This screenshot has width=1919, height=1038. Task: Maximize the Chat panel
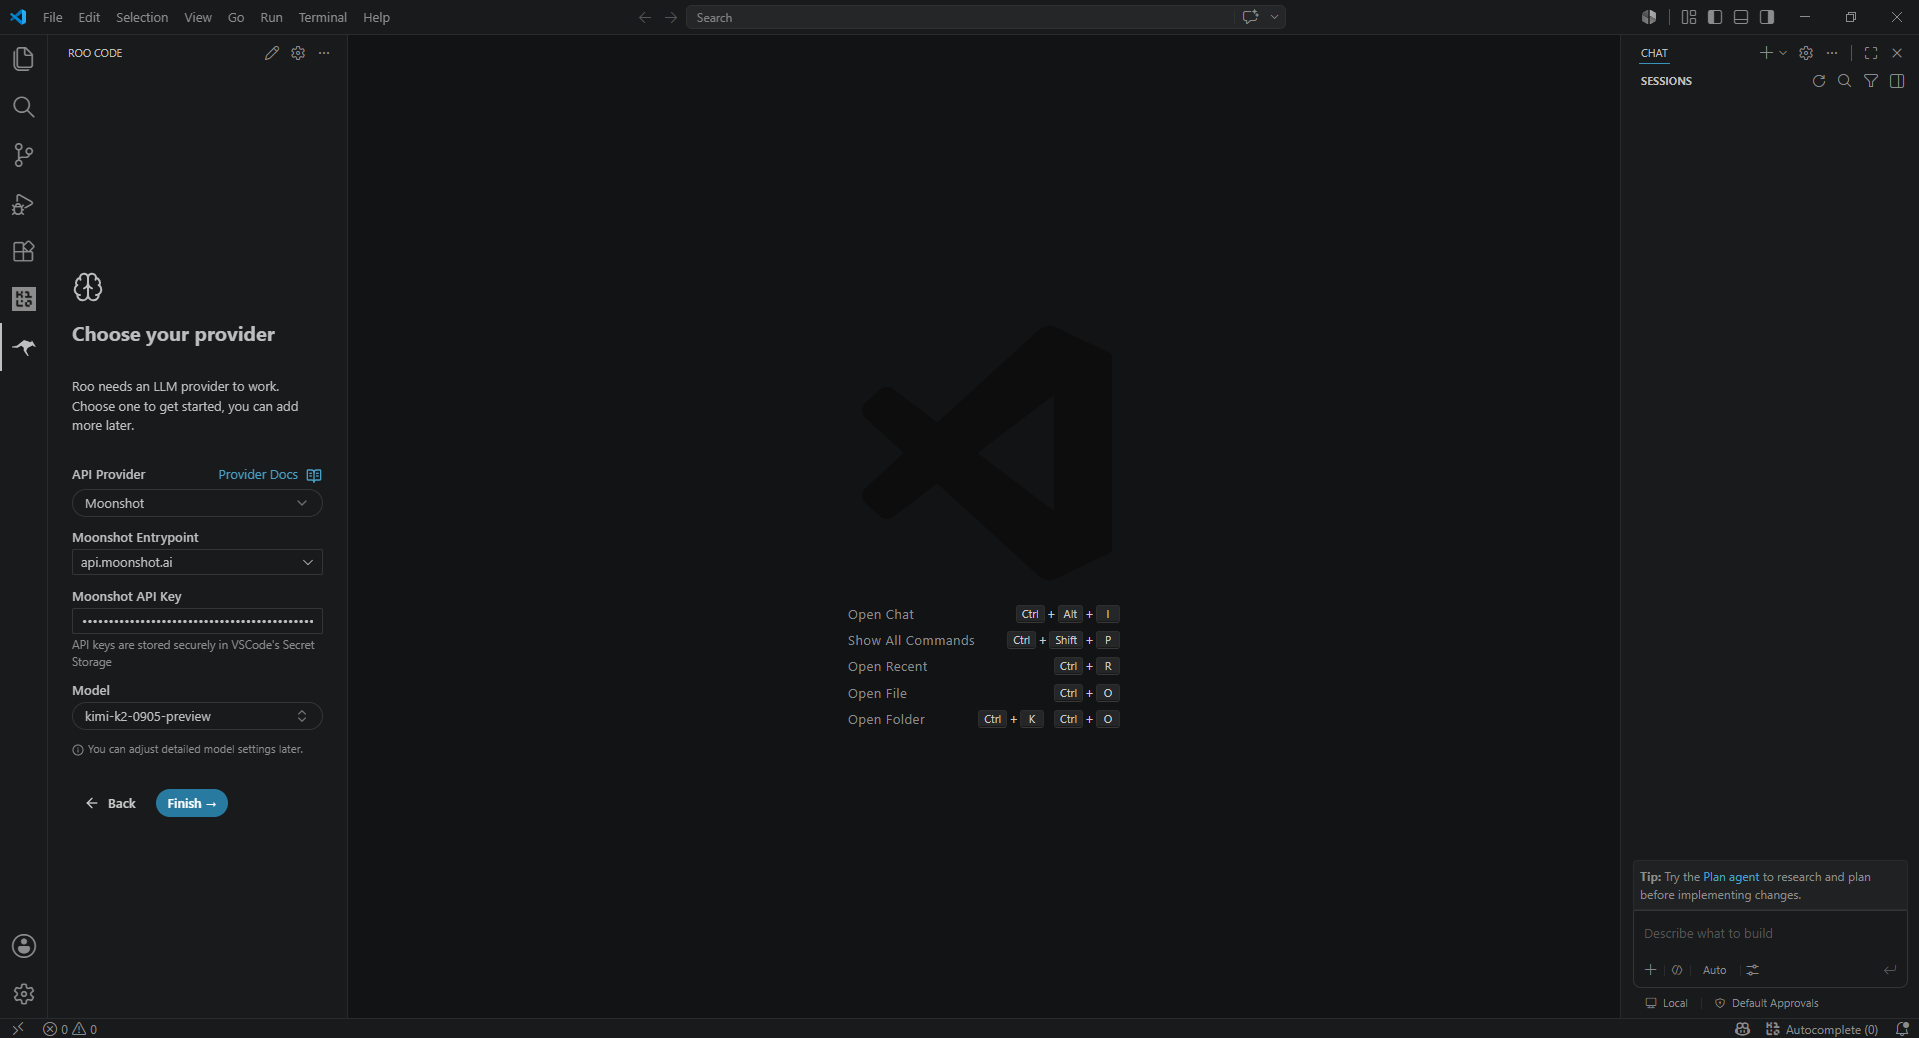[1871, 53]
